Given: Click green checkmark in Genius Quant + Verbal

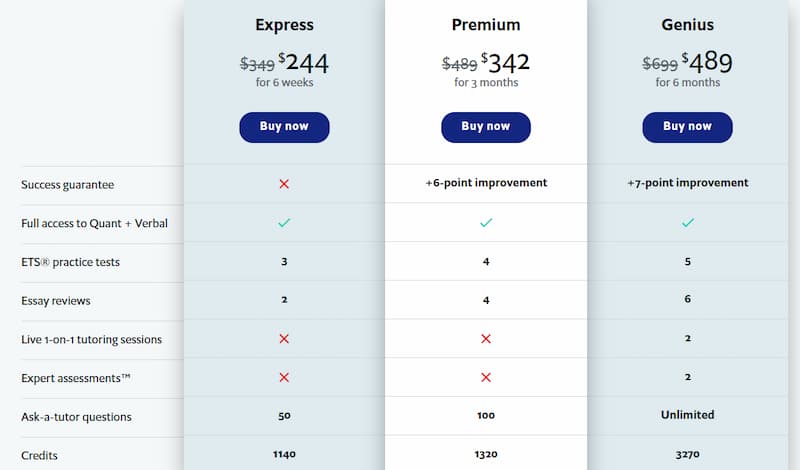Looking at the screenshot, I should [688, 222].
